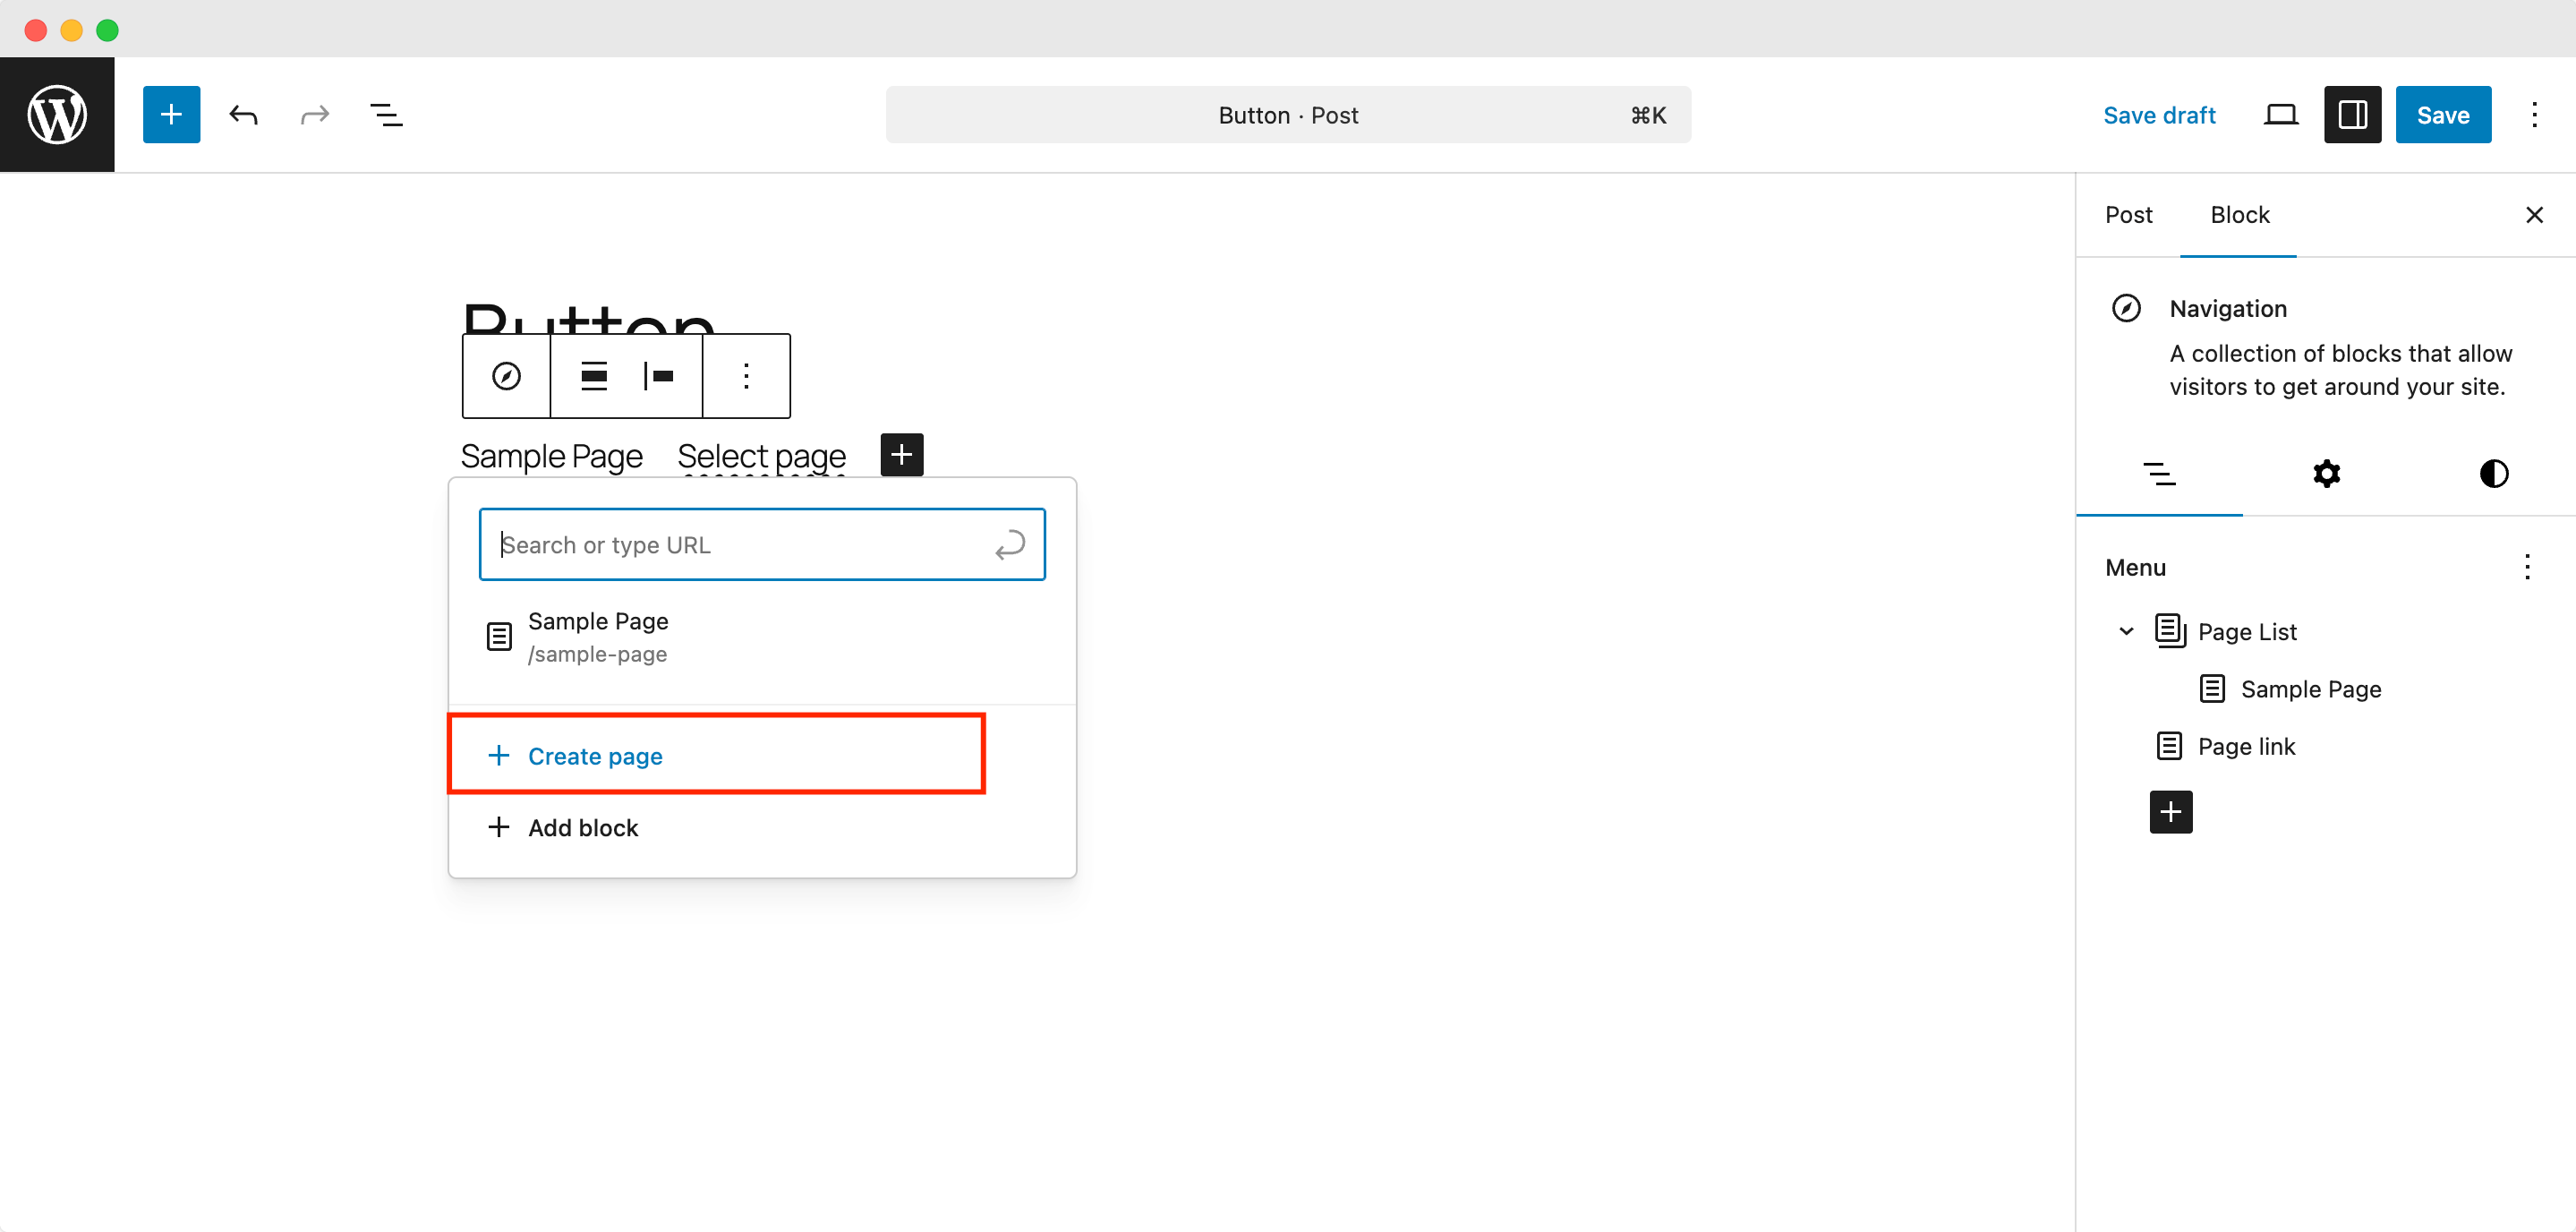The width and height of the screenshot is (2576, 1232).
Task: Select Page link in the menu tree
Action: coord(2225,746)
